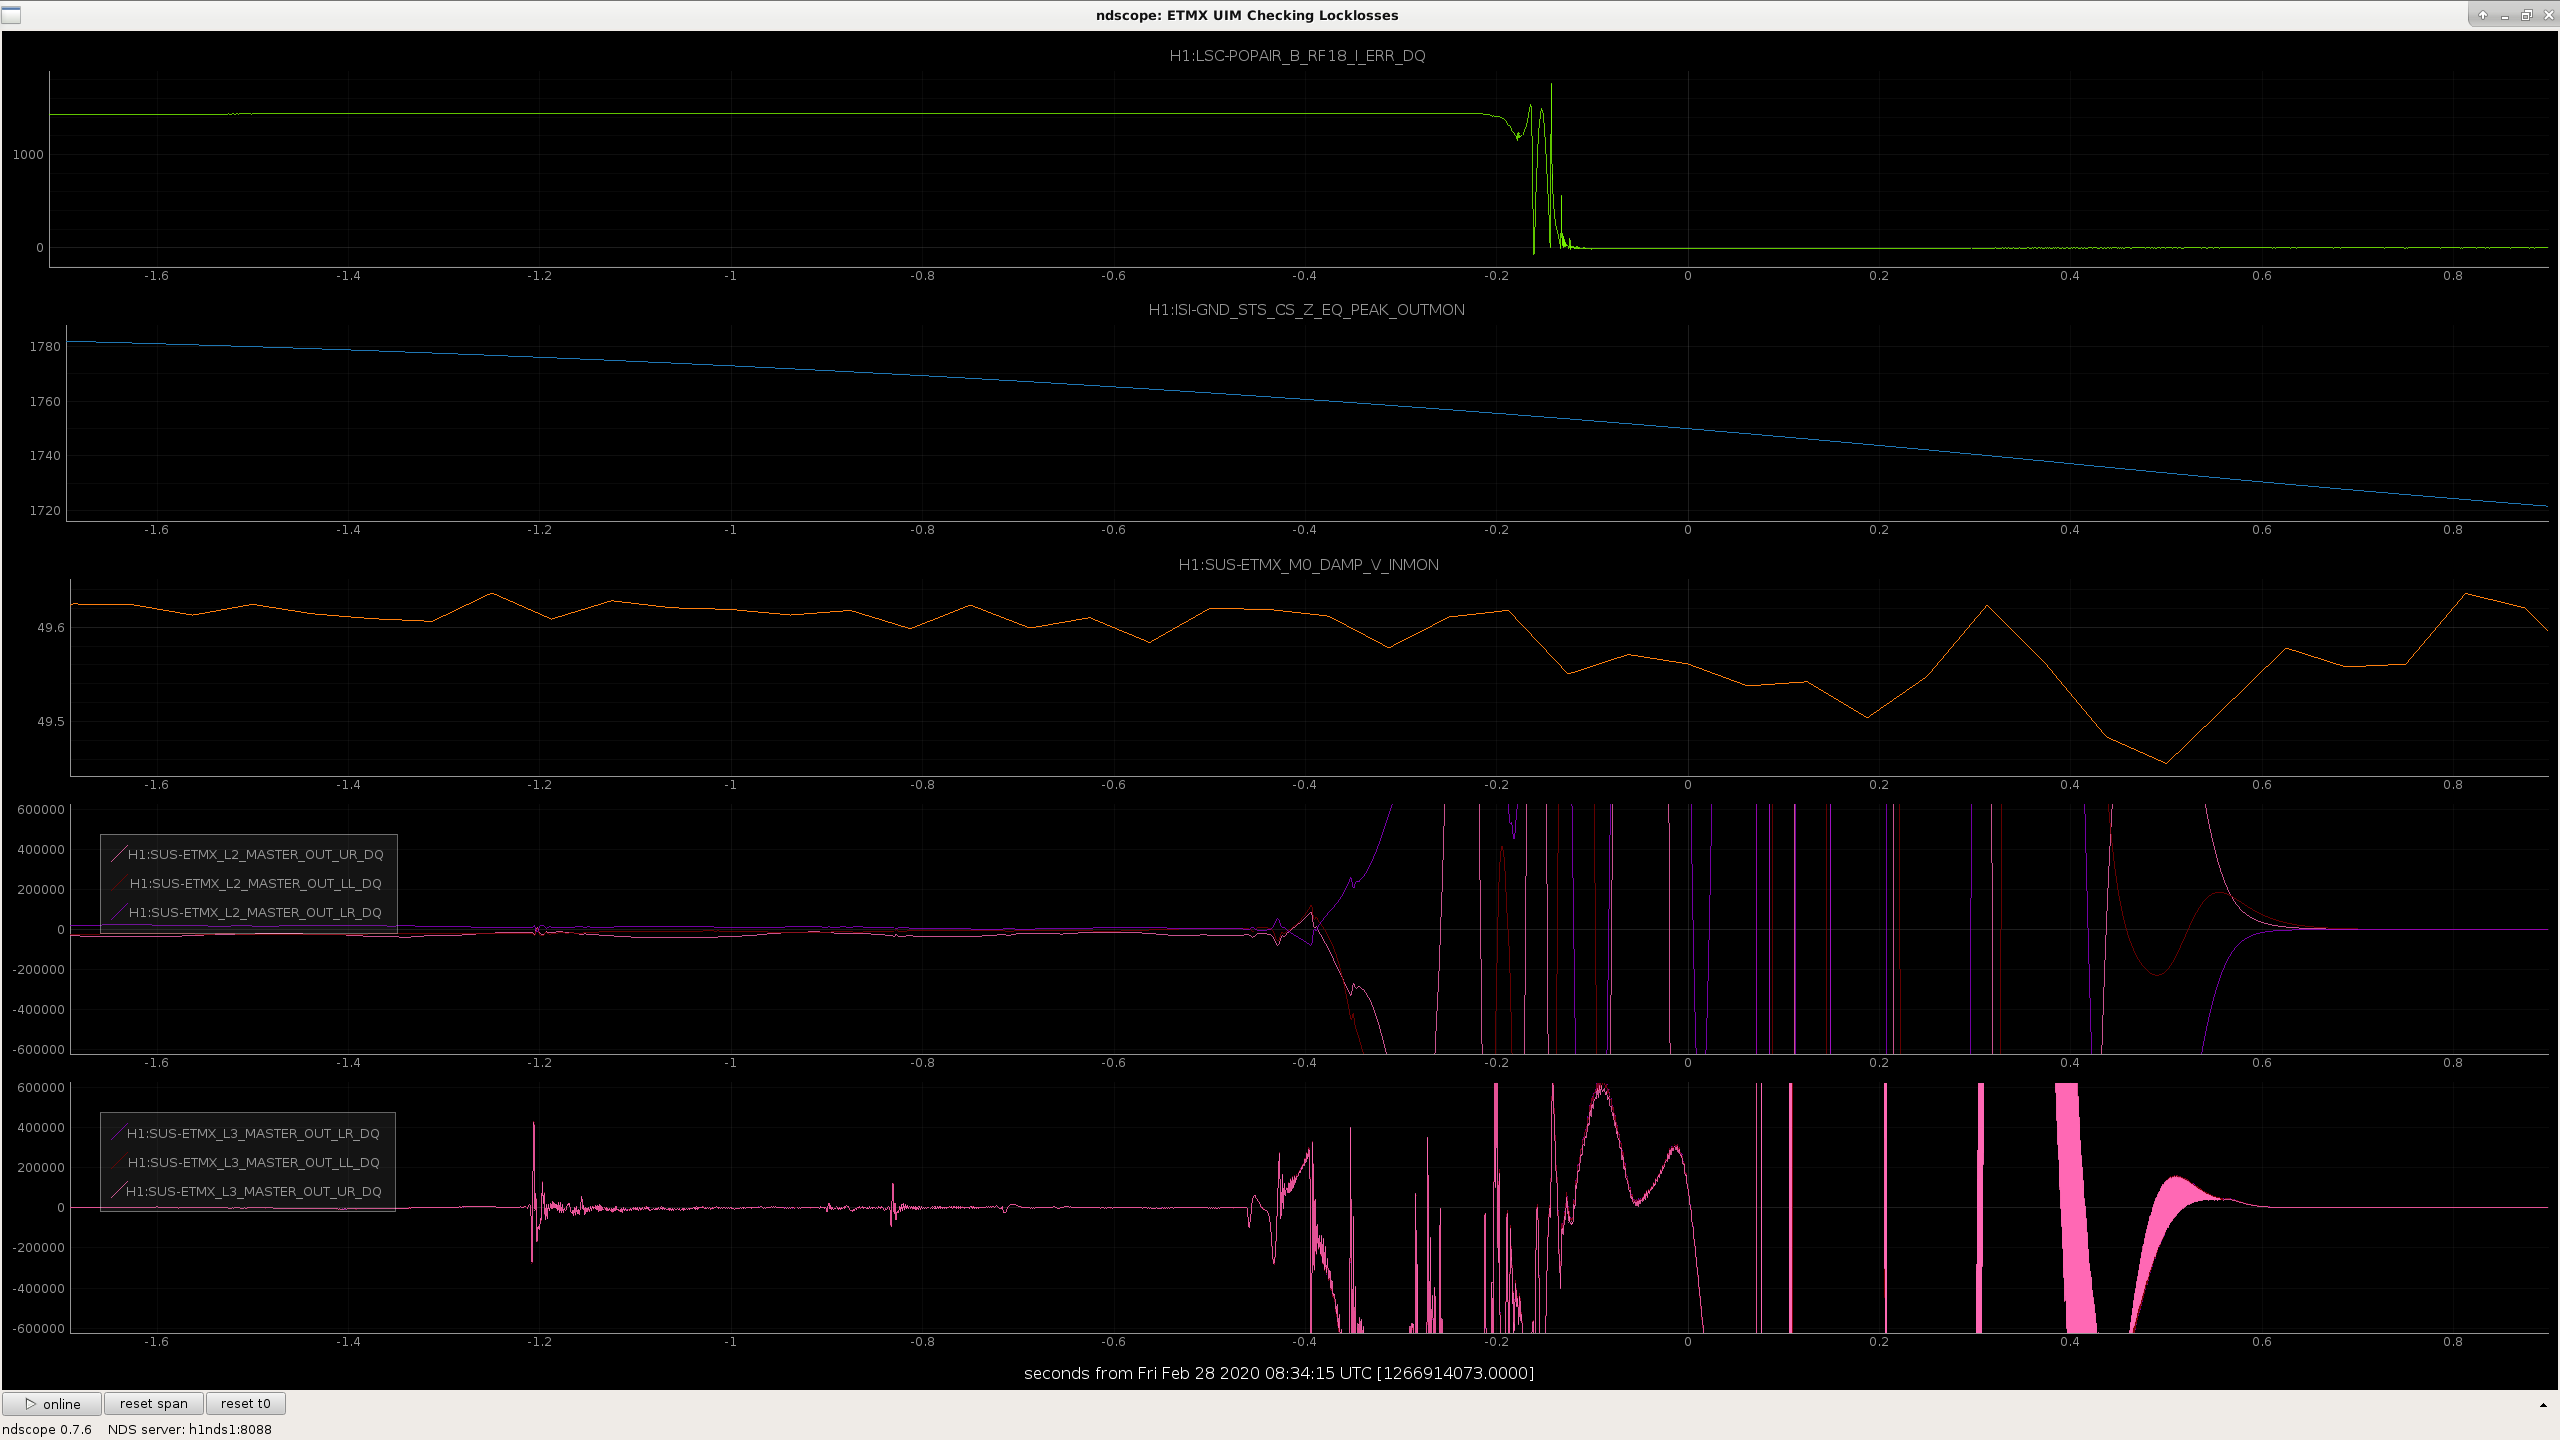Click the L3_MASTER_OUT_LR_DQ legend color sample
2560x1440 pixels.
click(118, 1133)
